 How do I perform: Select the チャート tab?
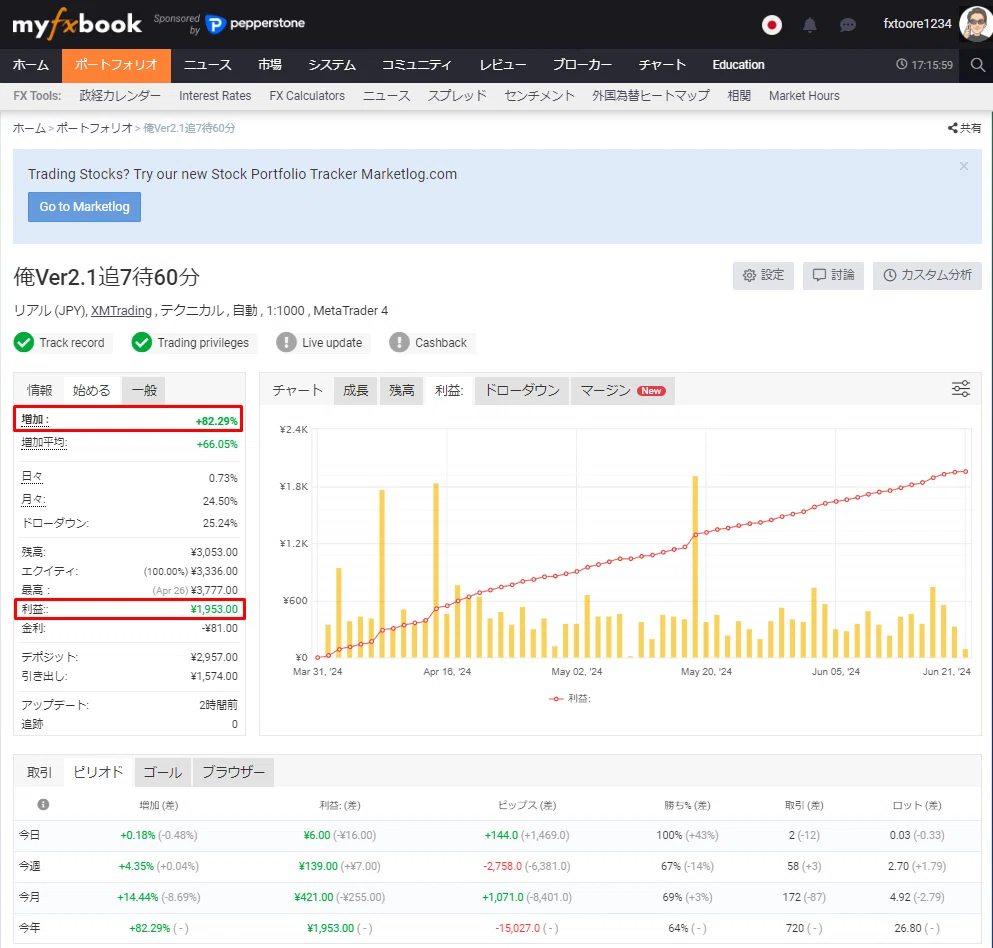298,391
